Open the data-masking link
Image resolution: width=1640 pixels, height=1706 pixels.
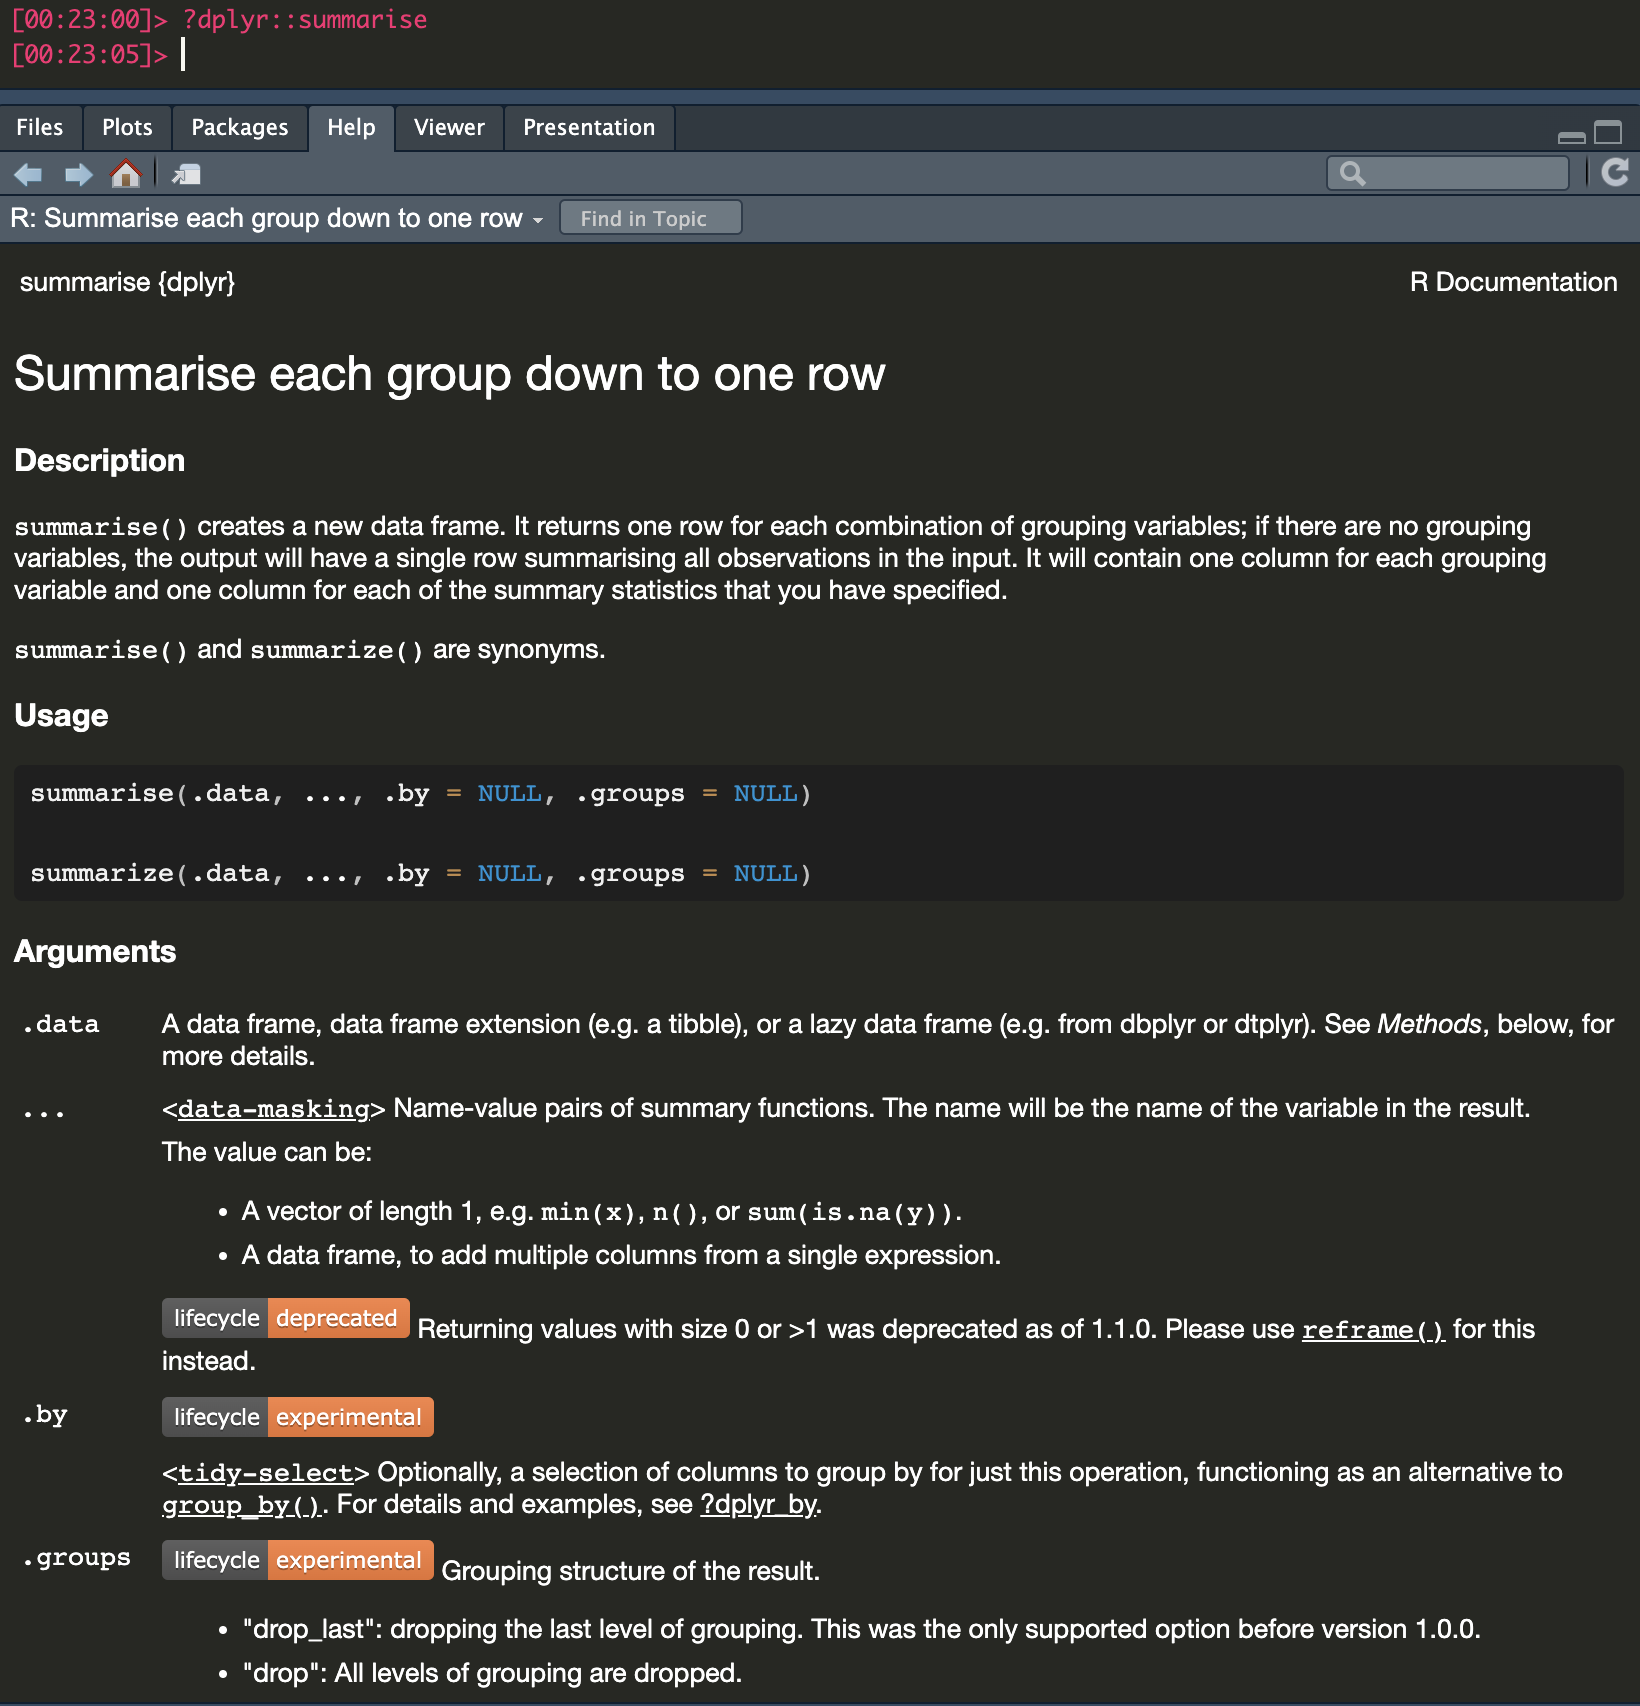click(273, 1109)
